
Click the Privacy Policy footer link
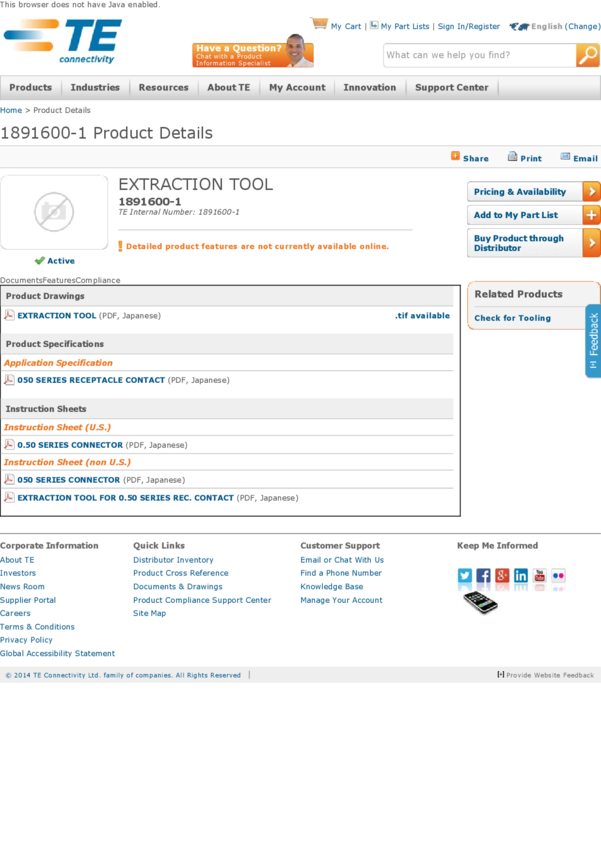click(26, 640)
